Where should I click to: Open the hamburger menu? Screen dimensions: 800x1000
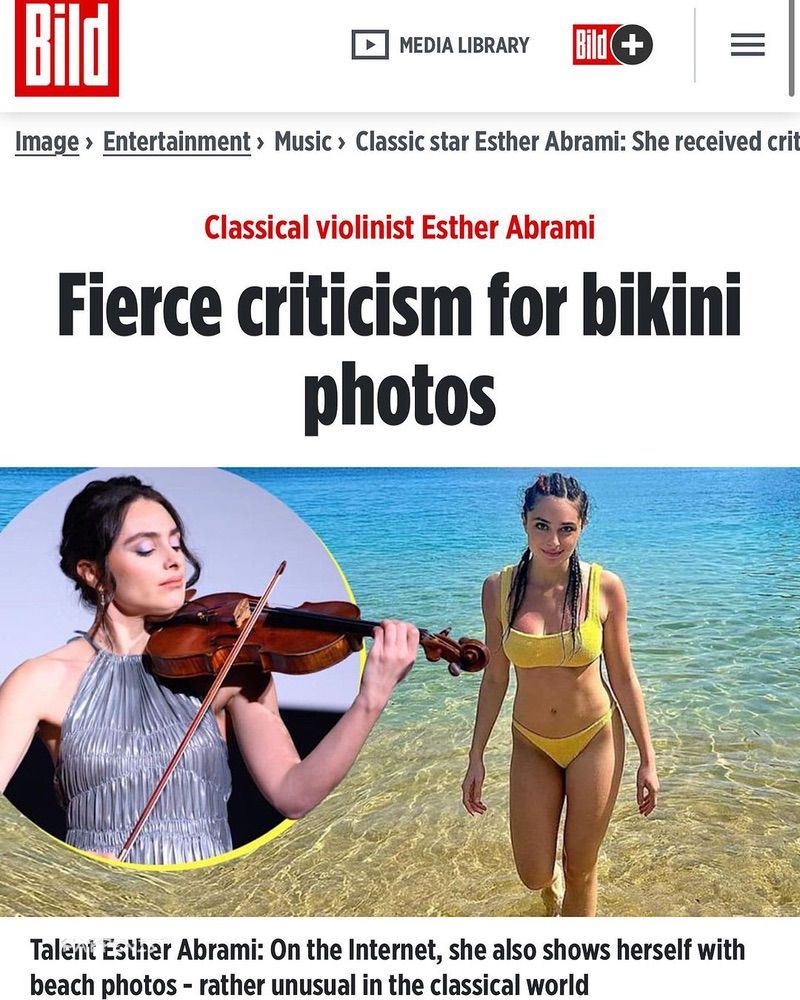tap(748, 45)
